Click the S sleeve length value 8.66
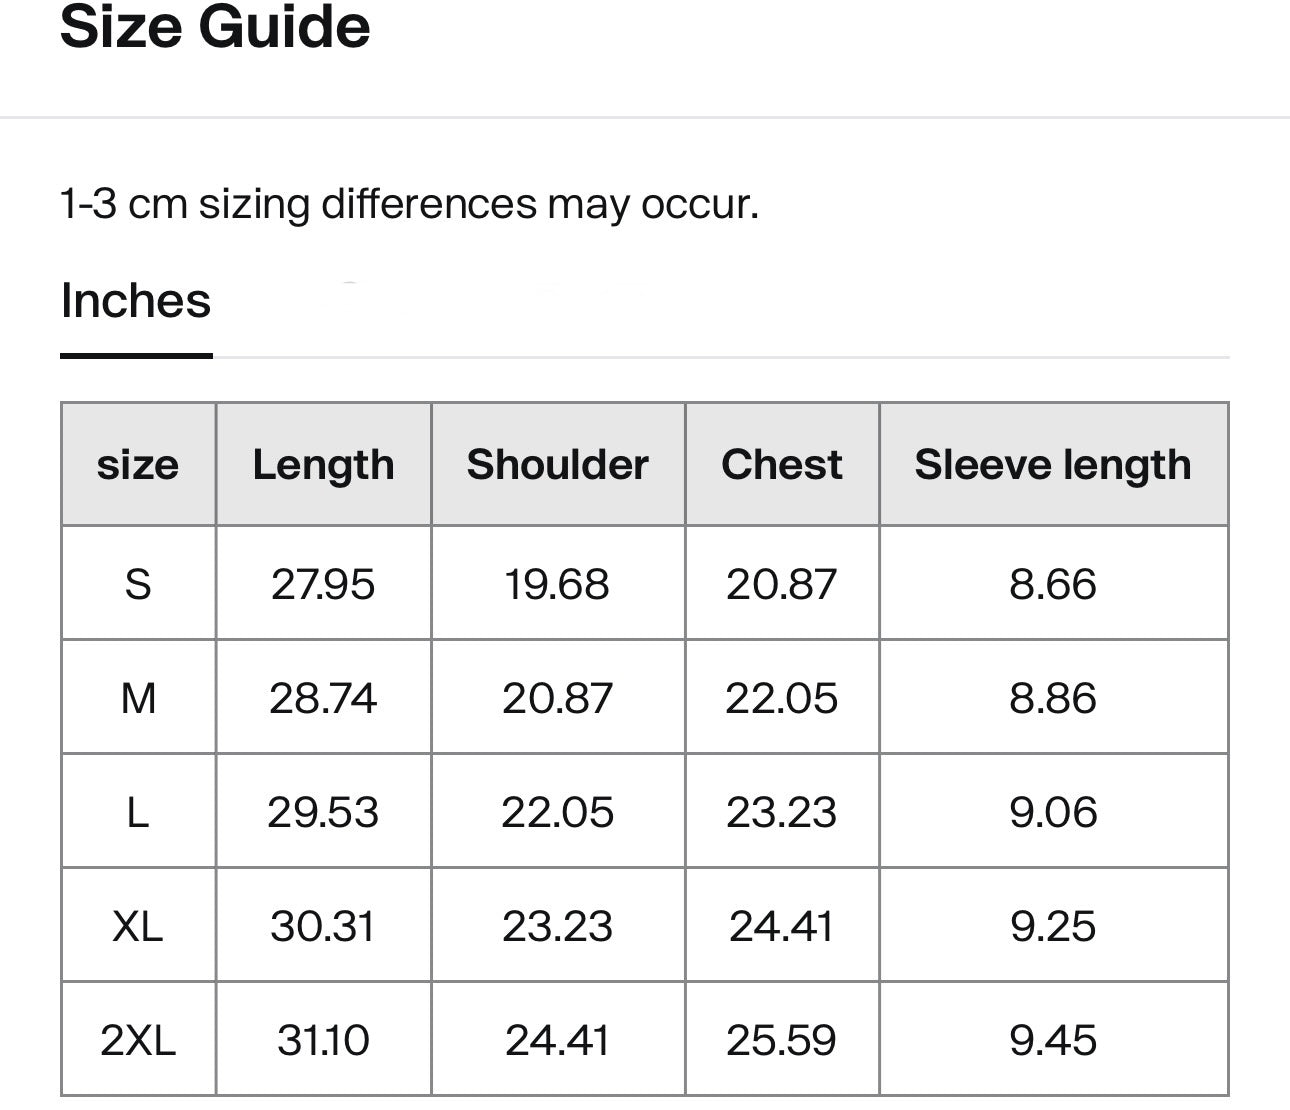 [x=1052, y=584]
